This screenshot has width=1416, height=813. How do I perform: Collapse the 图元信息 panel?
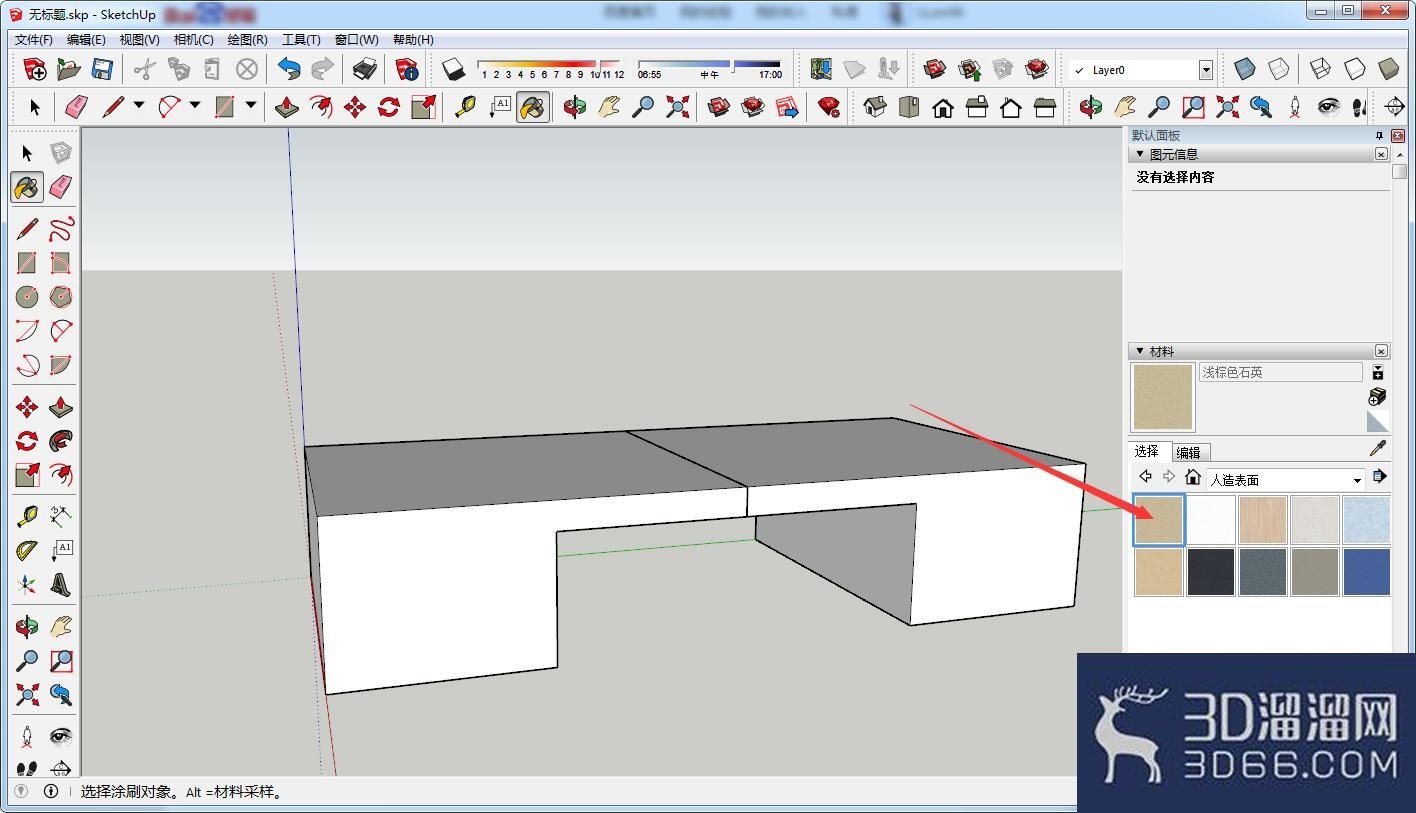1139,154
